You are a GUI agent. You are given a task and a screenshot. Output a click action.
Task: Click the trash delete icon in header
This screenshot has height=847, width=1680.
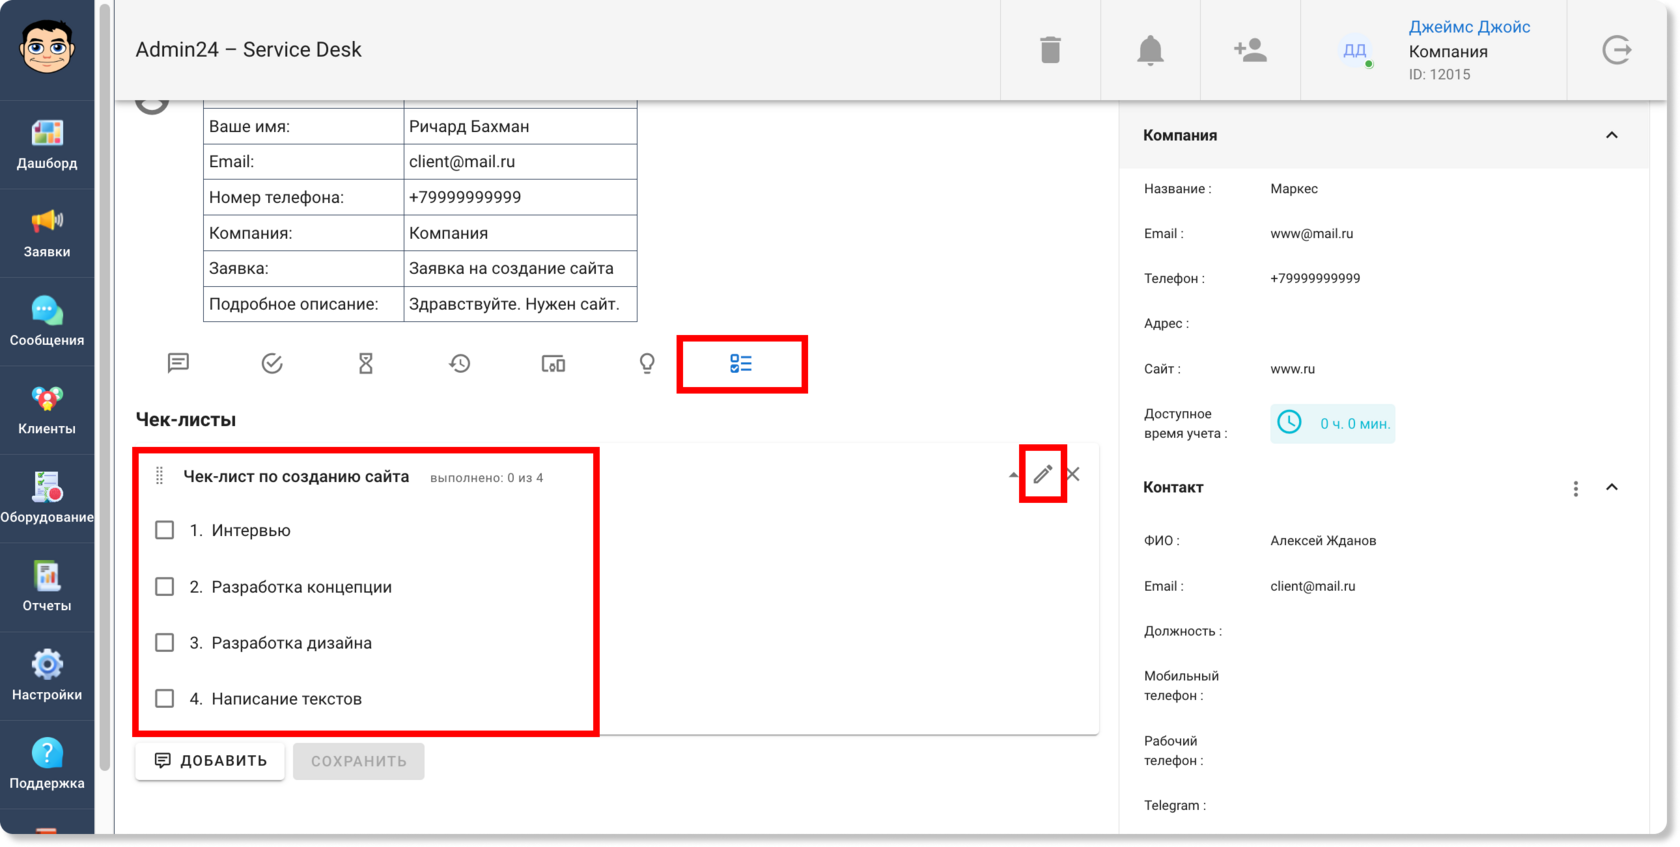(1050, 50)
